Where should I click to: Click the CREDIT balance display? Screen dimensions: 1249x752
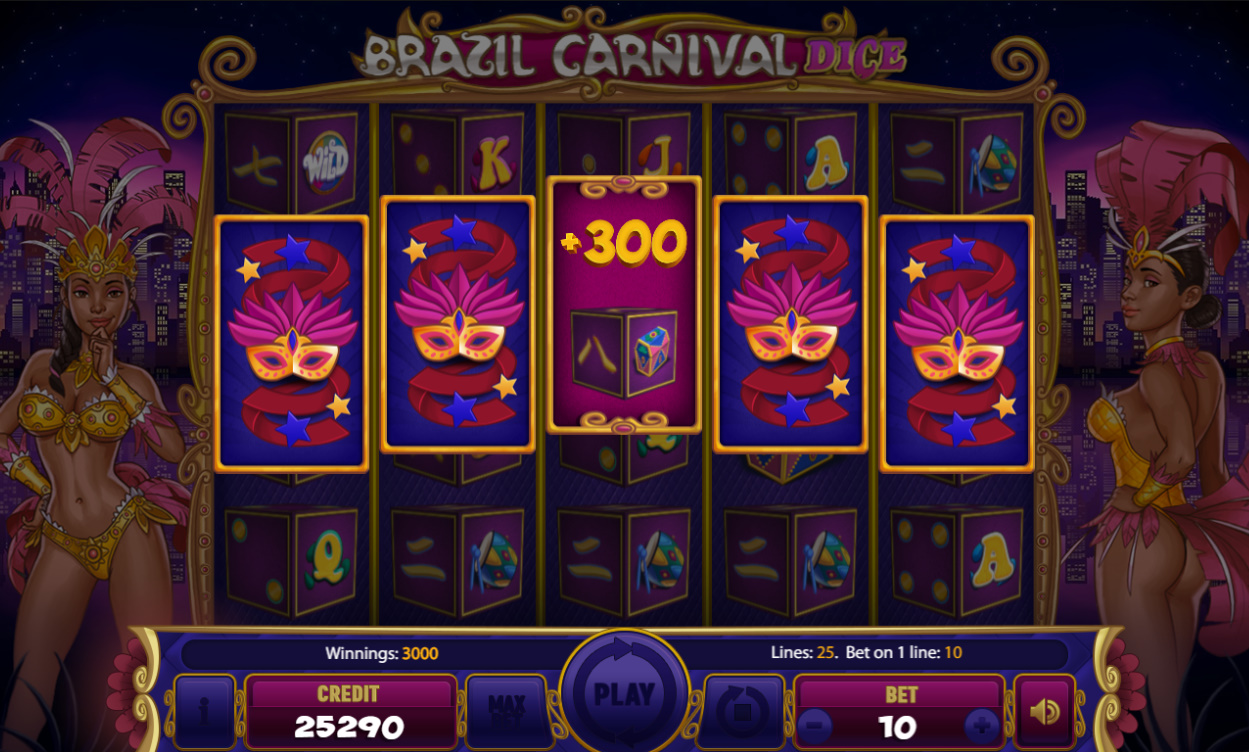click(x=349, y=711)
